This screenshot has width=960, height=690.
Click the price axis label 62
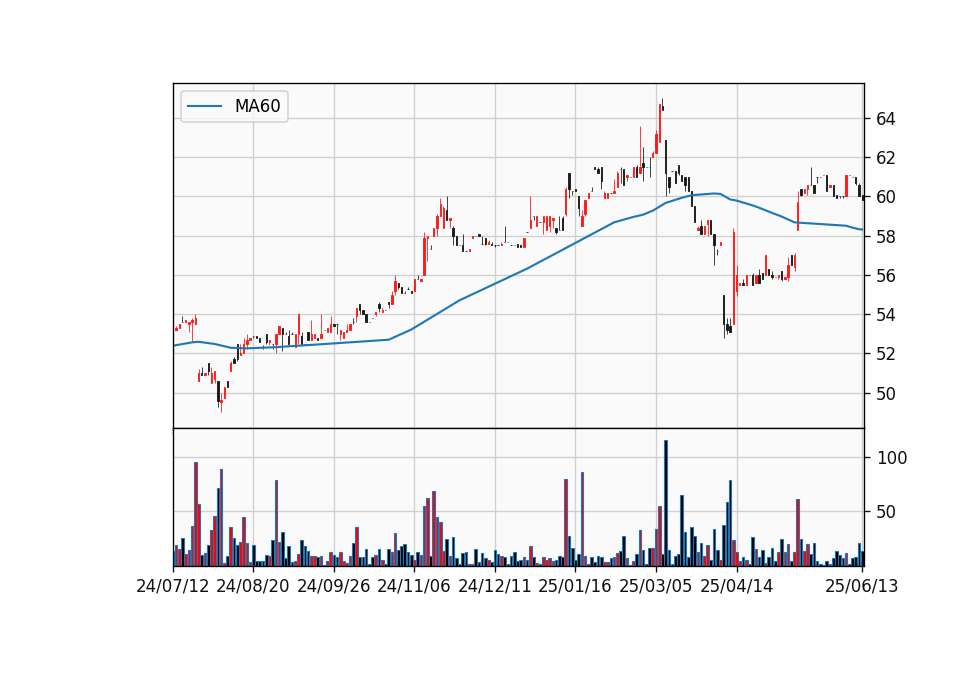click(x=885, y=158)
